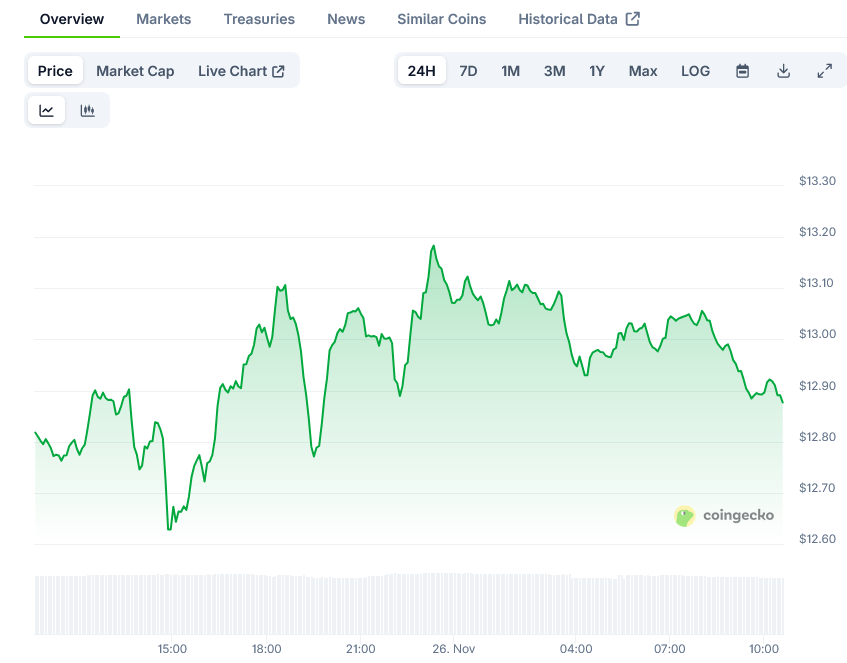Expand chart to fullscreen
This screenshot has height=663, width=847.
824,71
